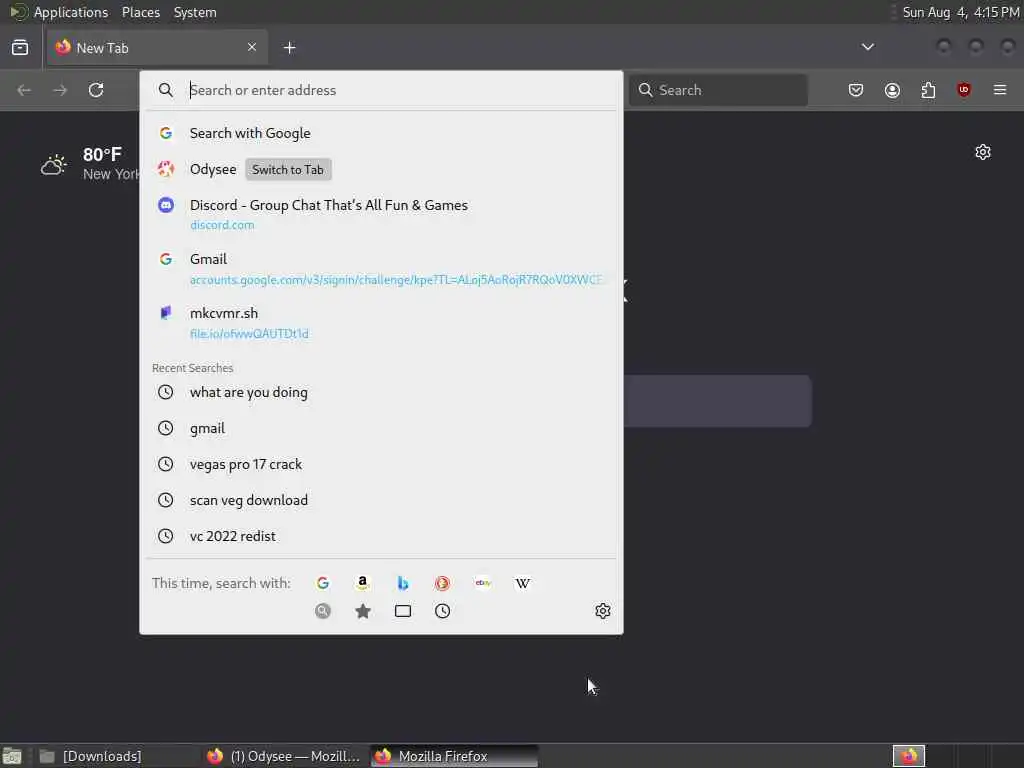Choose recent search 'what are you doing'
This screenshot has width=1024, height=768.
click(x=381, y=392)
